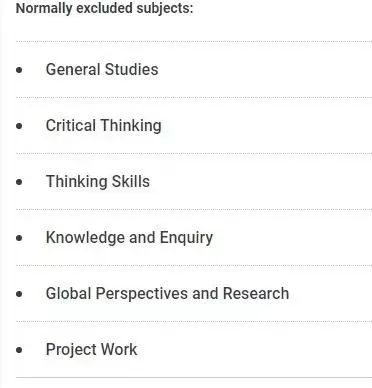Click the word 'Research' in the list
Image resolution: width=372 pixels, height=388 pixels.
tap(256, 294)
